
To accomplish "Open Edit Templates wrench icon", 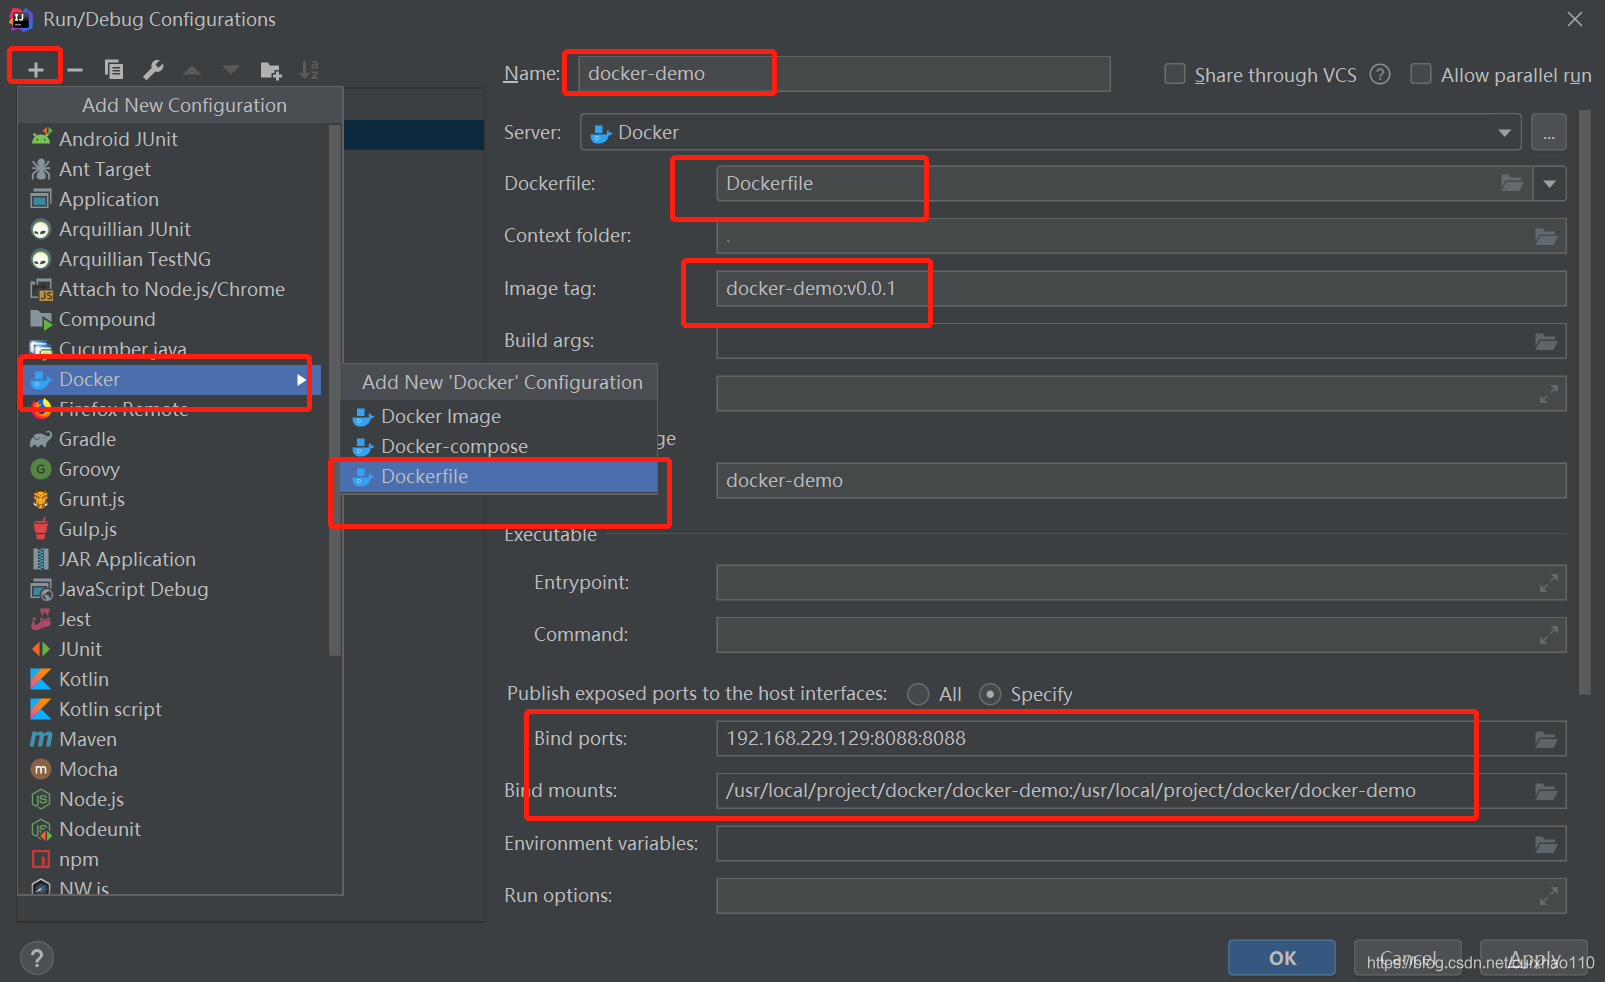I will click(153, 70).
